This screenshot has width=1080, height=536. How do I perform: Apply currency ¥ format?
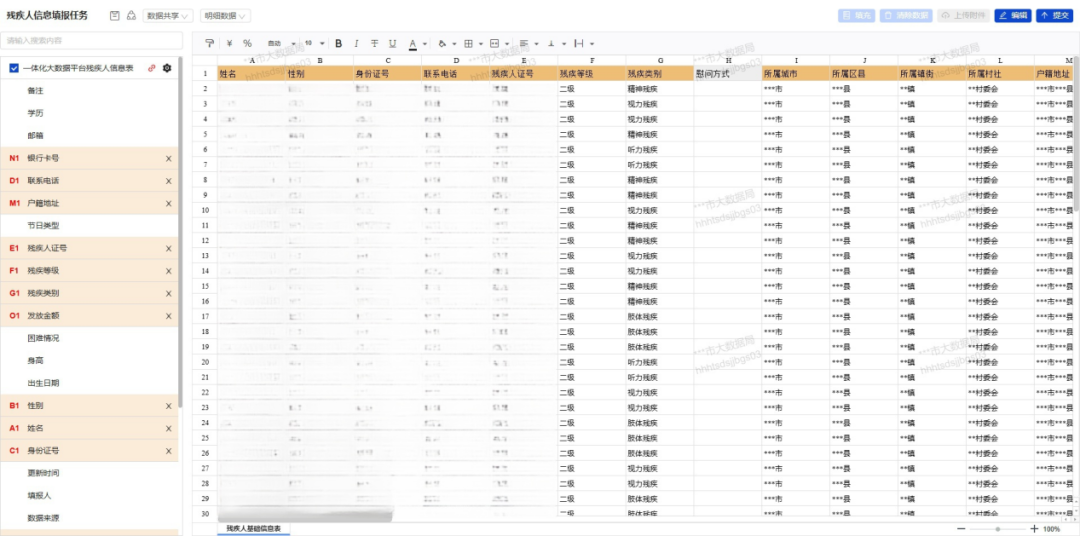pyautogui.click(x=229, y=43)
